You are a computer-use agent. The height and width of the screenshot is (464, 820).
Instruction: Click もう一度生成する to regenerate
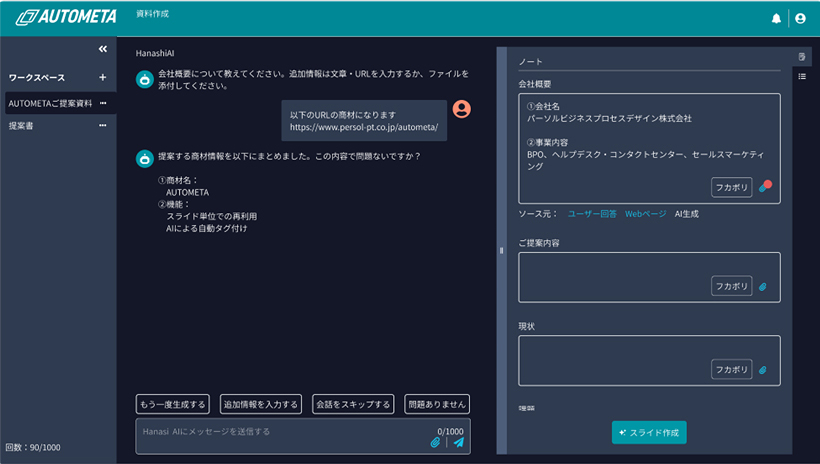coord(173,404)
